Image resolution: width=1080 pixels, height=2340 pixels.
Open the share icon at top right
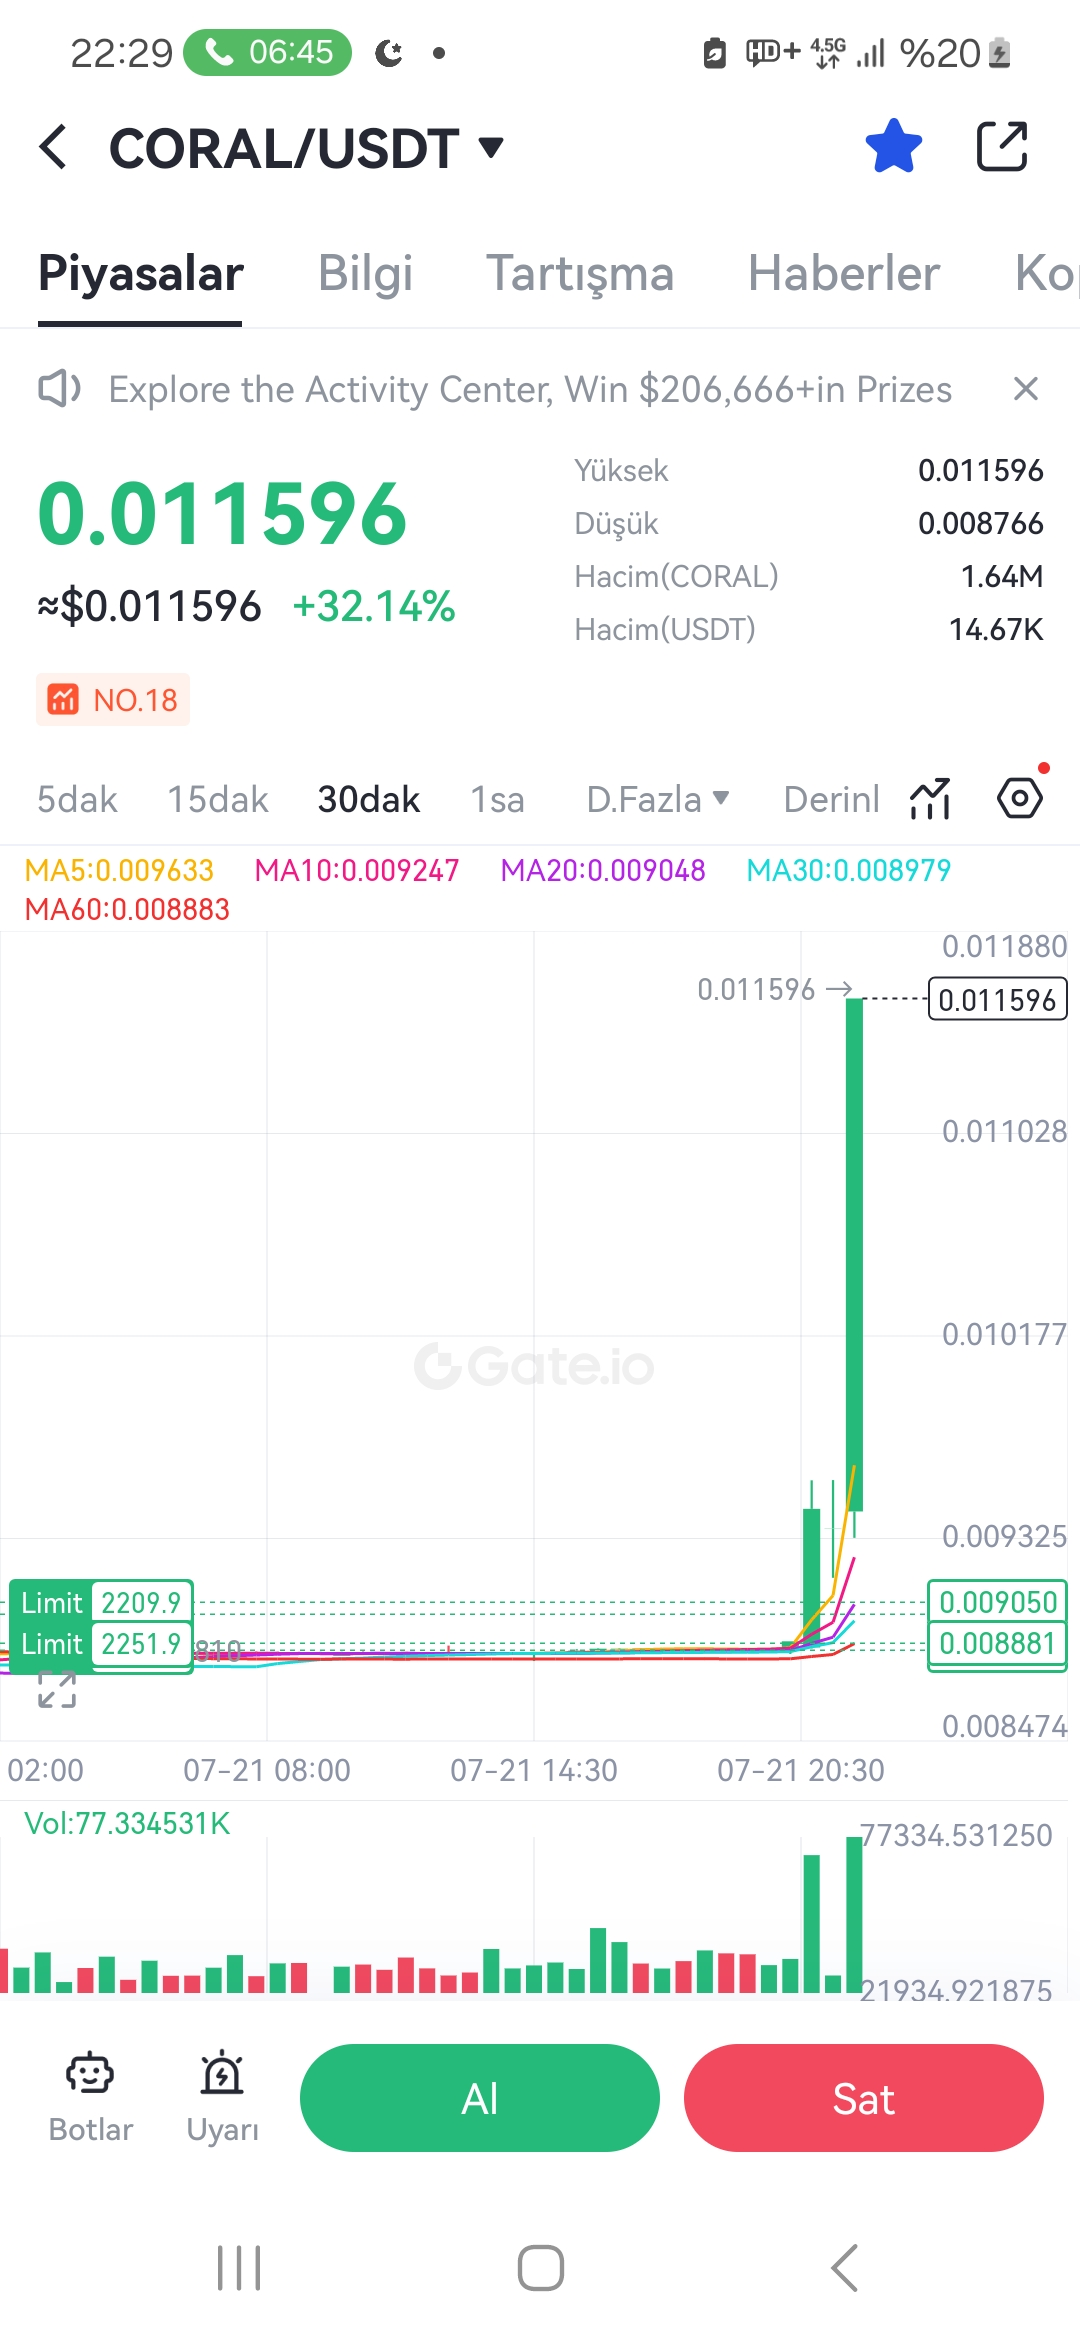click(1001, 146)
